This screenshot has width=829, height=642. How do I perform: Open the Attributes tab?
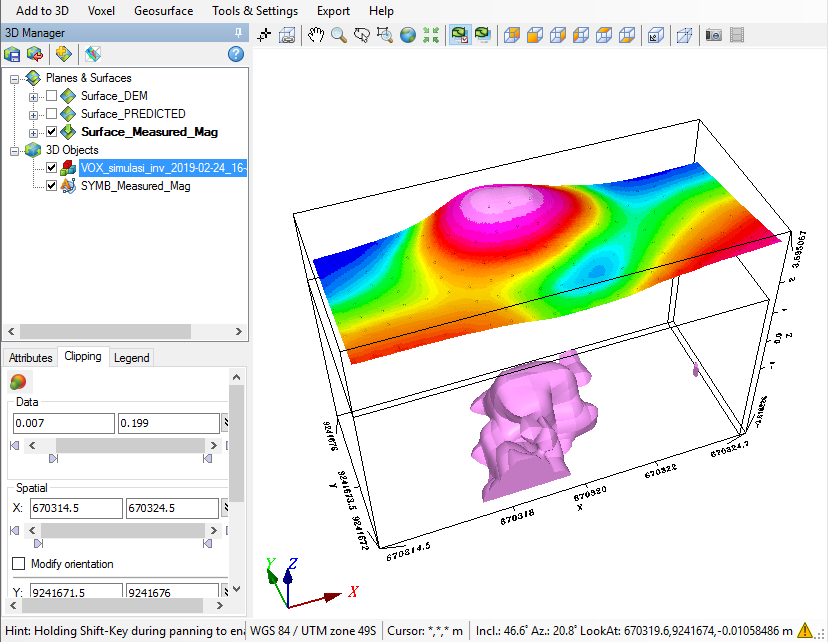coord(30,358)
